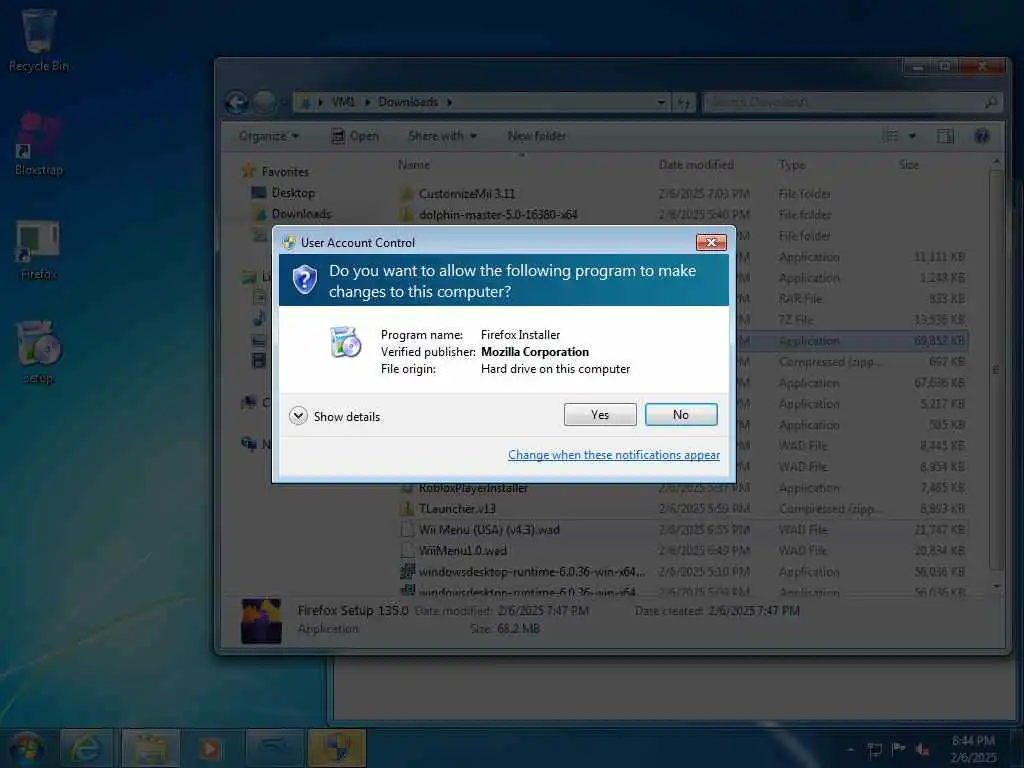Click VM1 in the address breadcrumb
Screen dimensions: 1024x768
point(343,102)
